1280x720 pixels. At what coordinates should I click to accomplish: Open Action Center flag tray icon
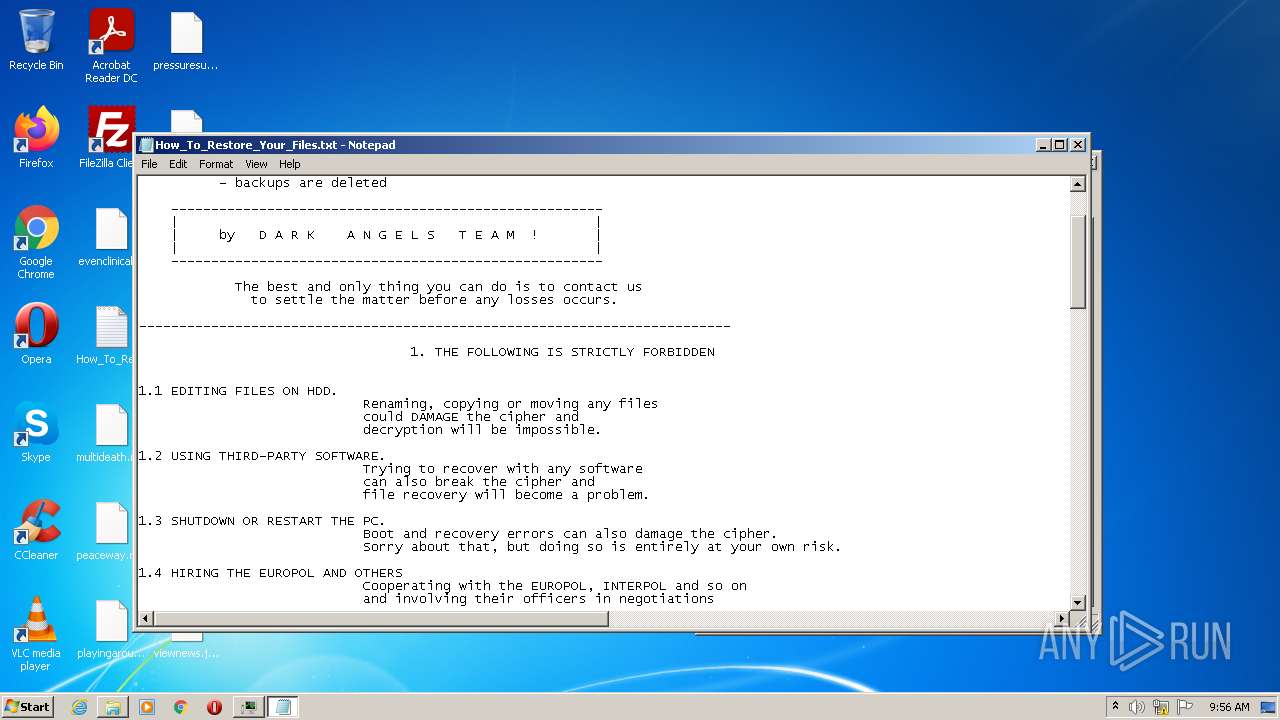(1185, 707)
